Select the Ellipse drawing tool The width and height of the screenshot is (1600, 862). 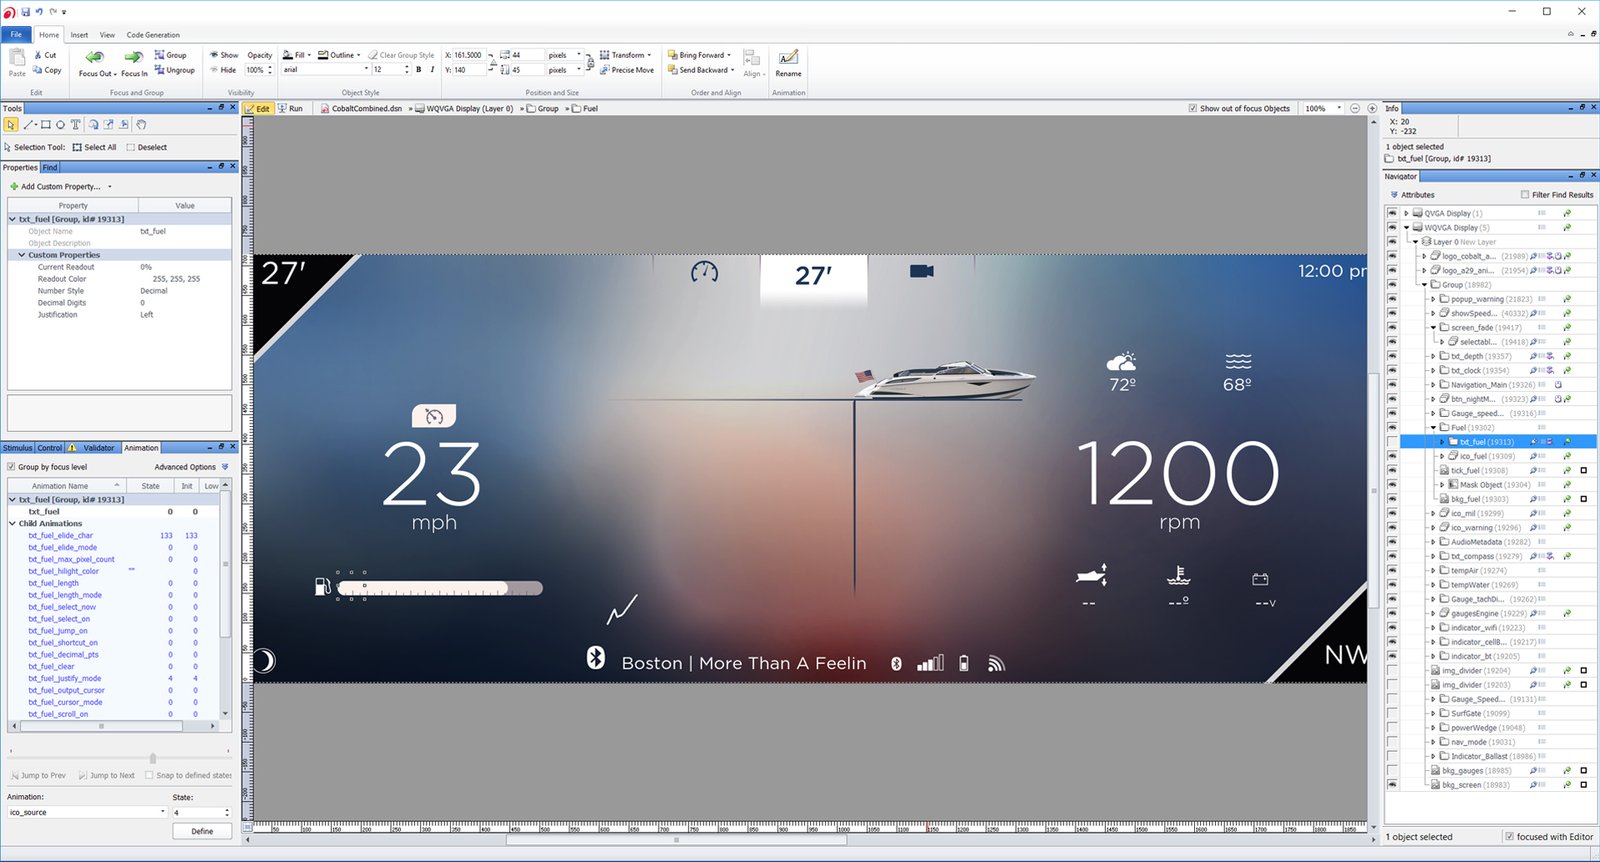click(x=60, y=125)
